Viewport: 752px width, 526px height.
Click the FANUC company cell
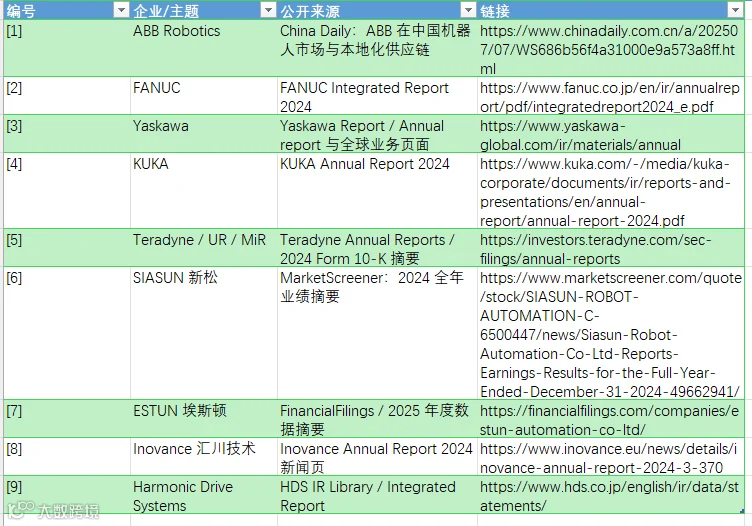(203, 96)
